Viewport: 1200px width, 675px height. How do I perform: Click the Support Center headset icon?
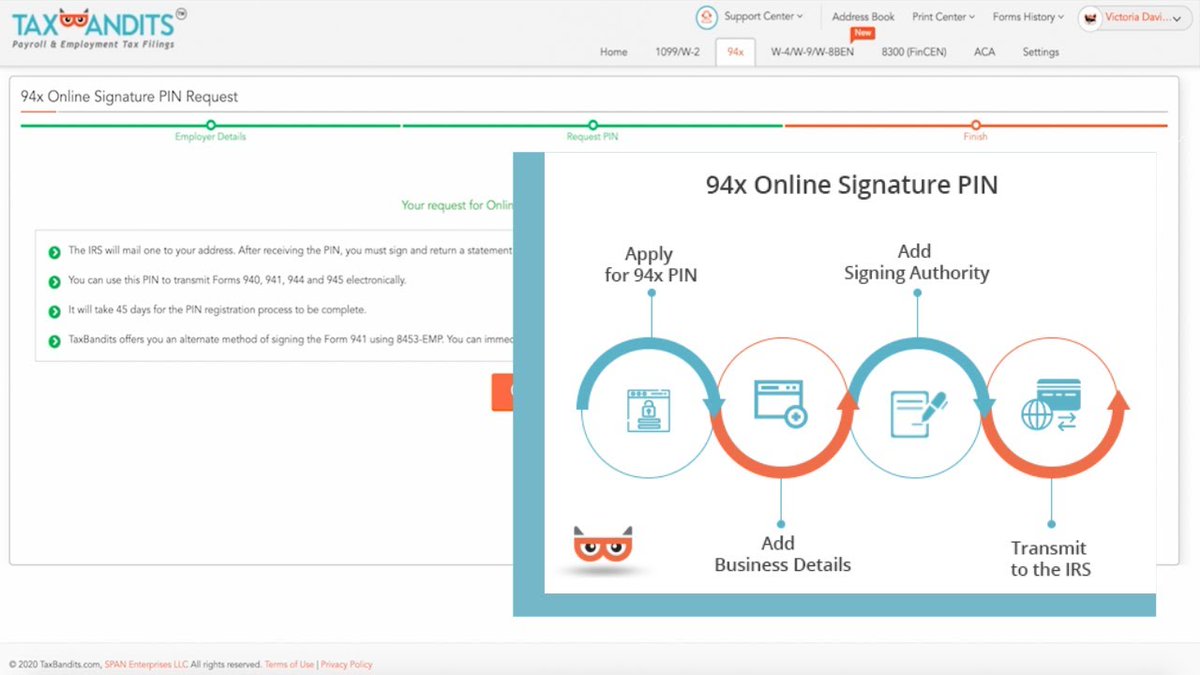coord(708,17)
